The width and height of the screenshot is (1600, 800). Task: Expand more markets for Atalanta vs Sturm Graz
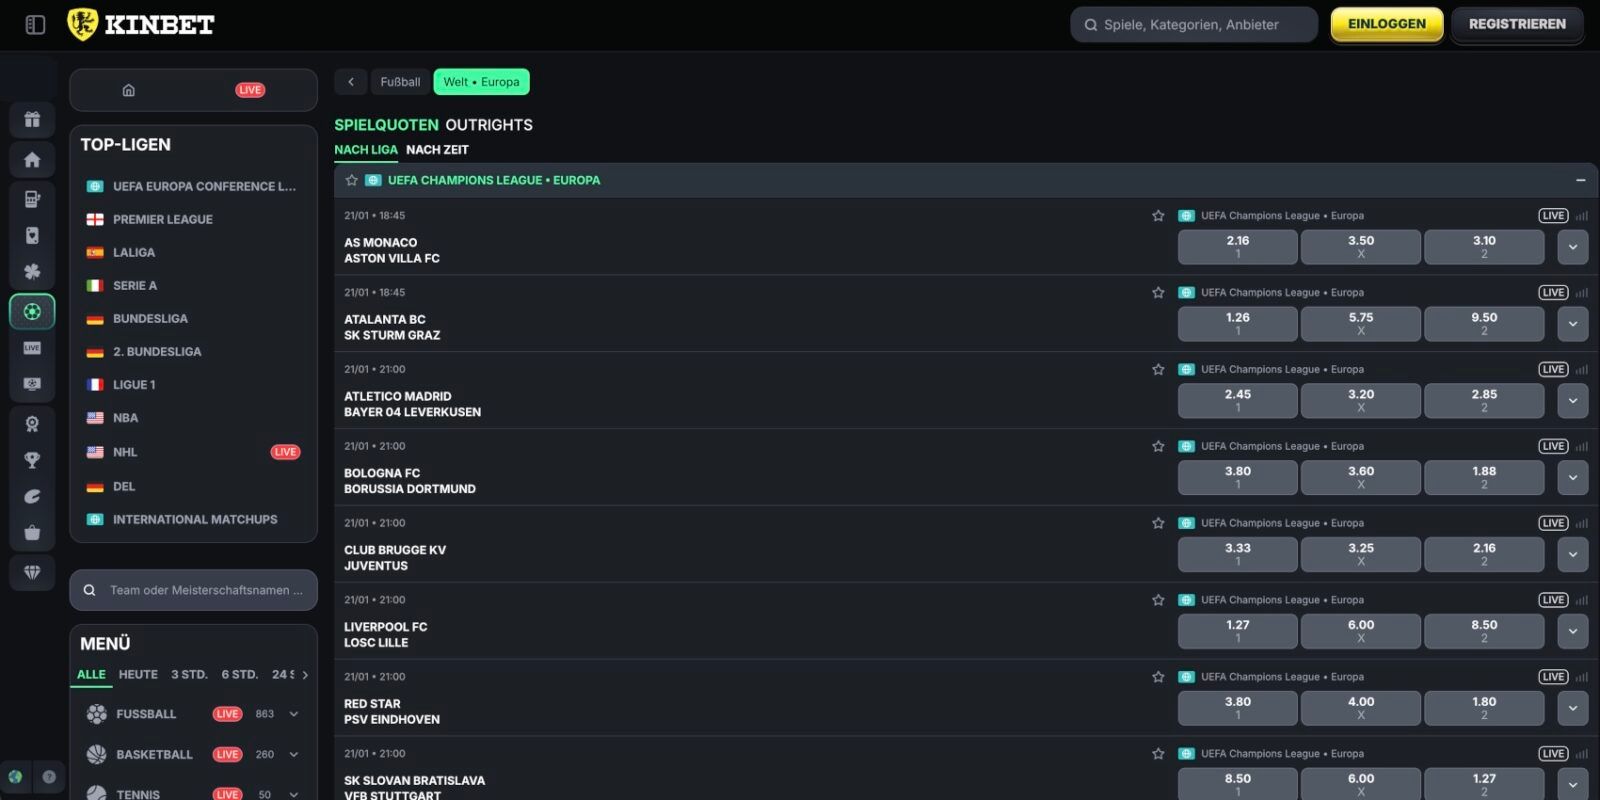[x=1572, y=324]
